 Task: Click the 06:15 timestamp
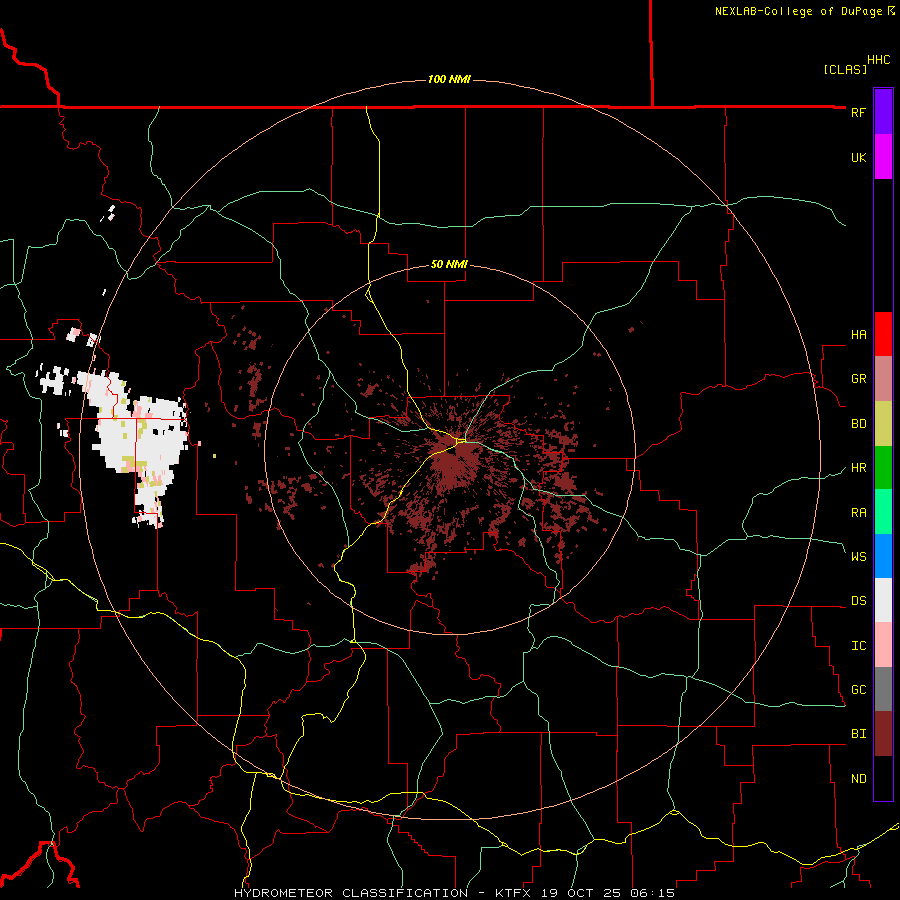pos(651,893)
